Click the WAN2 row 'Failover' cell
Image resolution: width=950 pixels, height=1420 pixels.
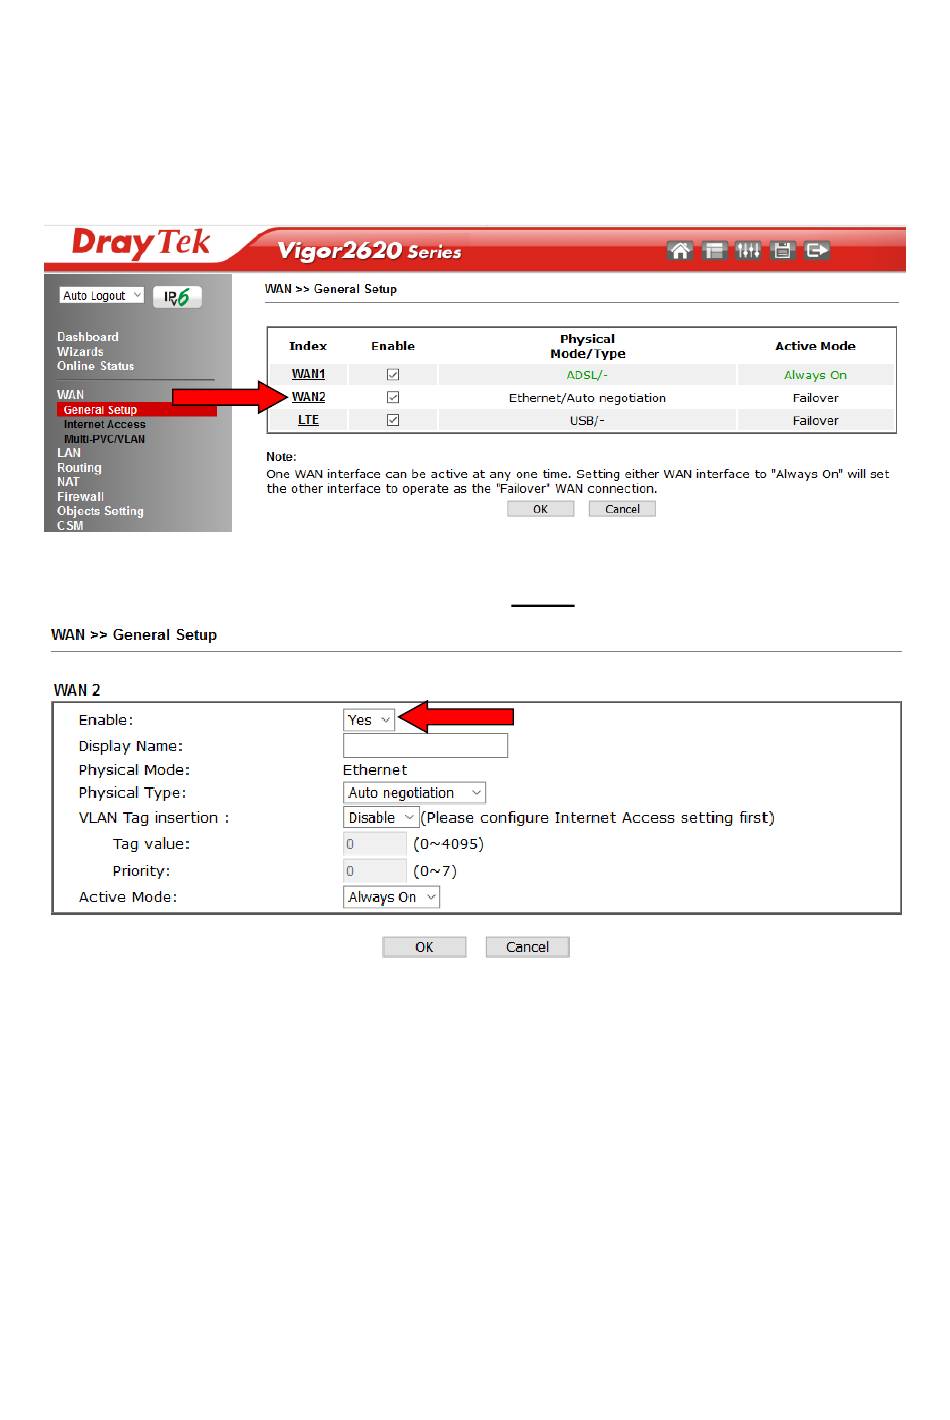(815, 398)
